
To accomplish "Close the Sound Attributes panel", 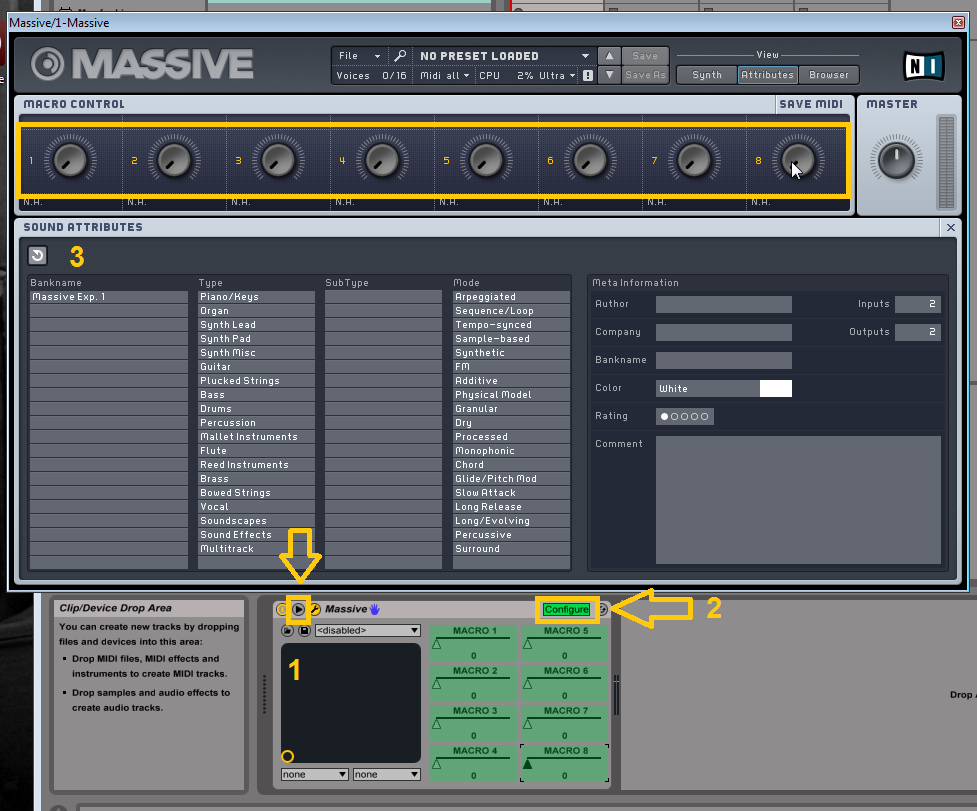I will click(x=951, y=227).
